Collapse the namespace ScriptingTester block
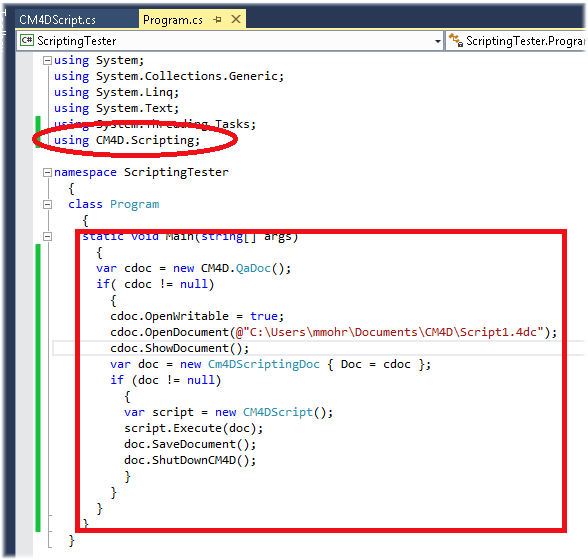This screenshot has width=588, height=560. click(47, 173)
